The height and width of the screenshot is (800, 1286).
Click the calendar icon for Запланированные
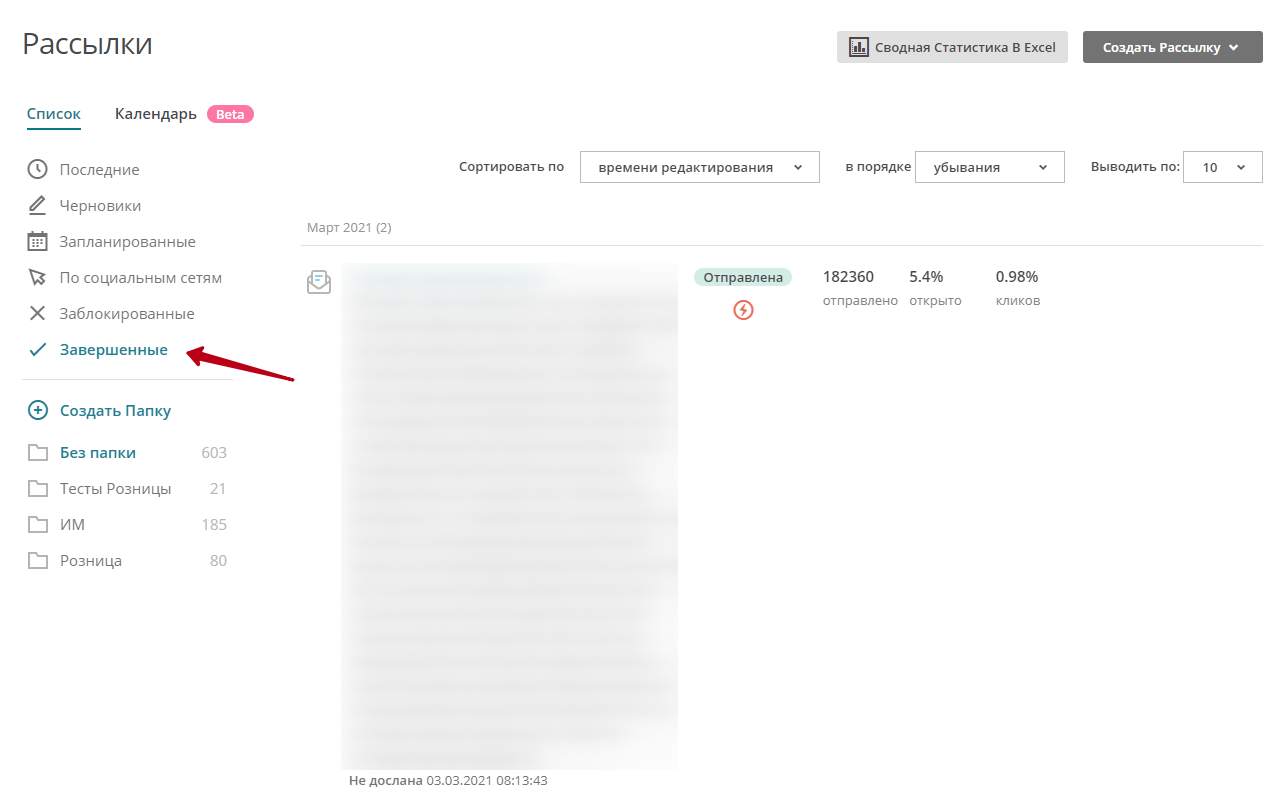coord(37,241)
